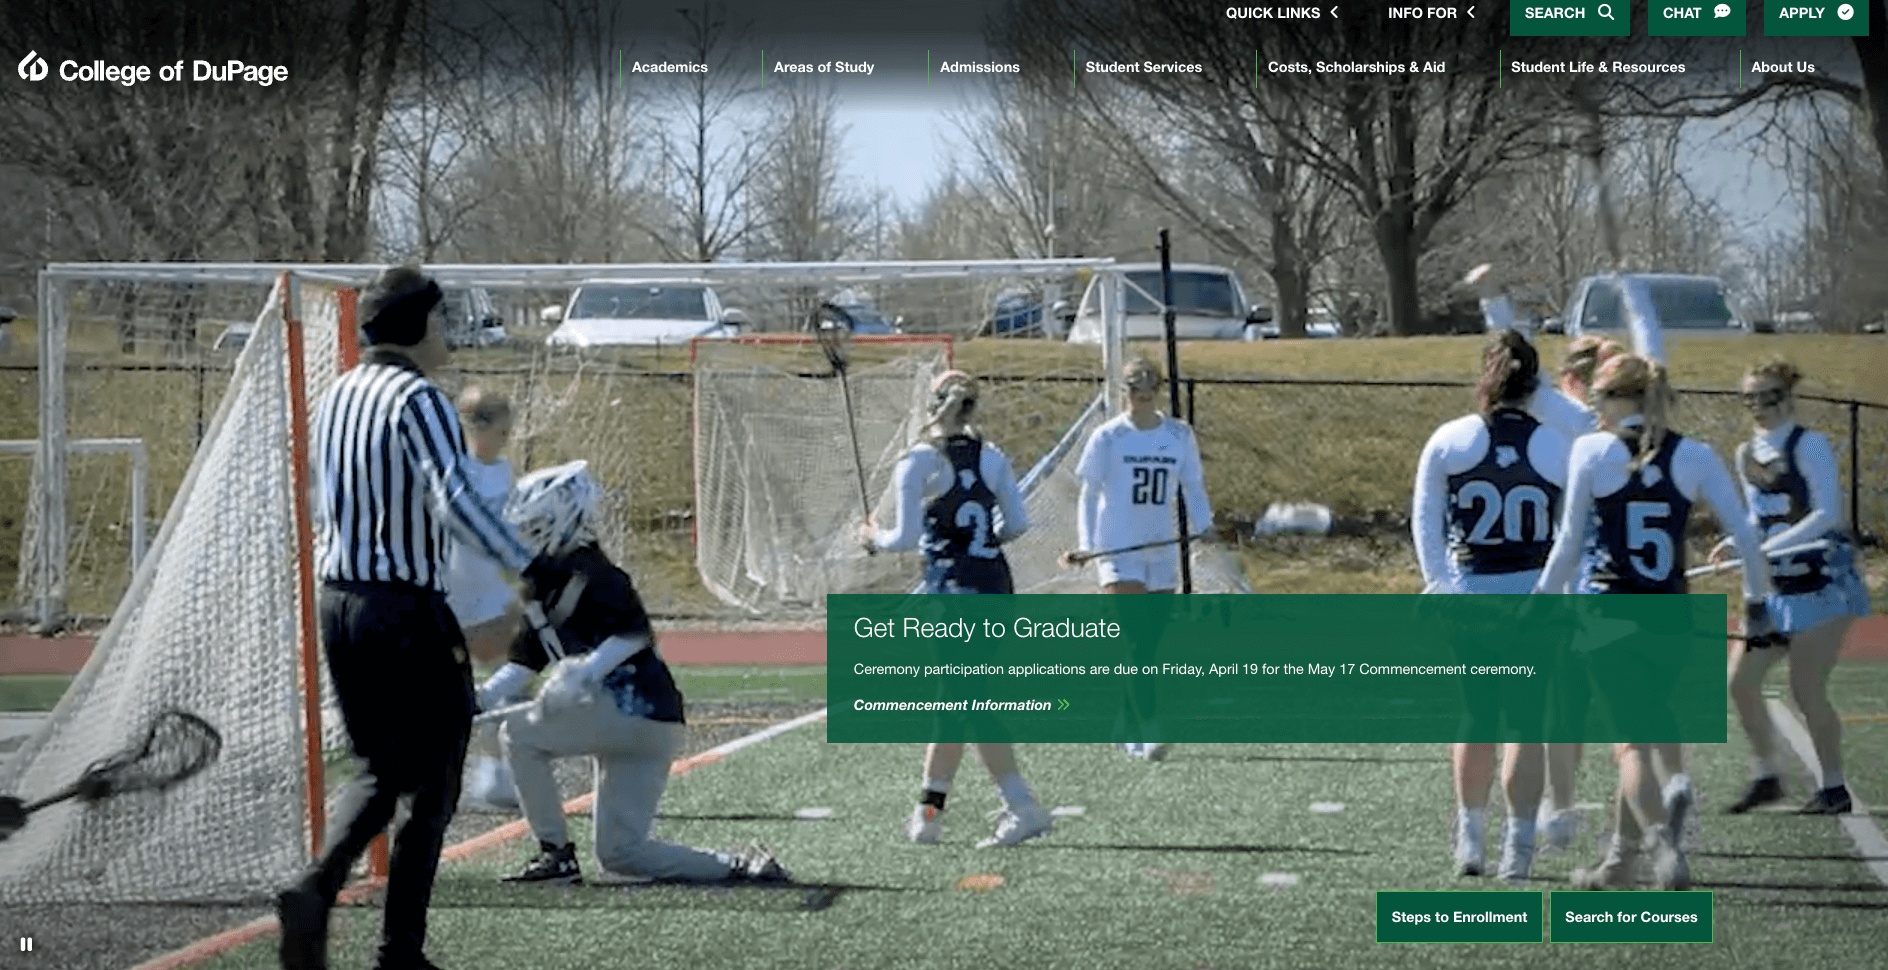The height and width of the screenshot is (970, 1888).
Task: Open the Areas of Study menu
Action: pyautogui.click(x=824, y=67)
